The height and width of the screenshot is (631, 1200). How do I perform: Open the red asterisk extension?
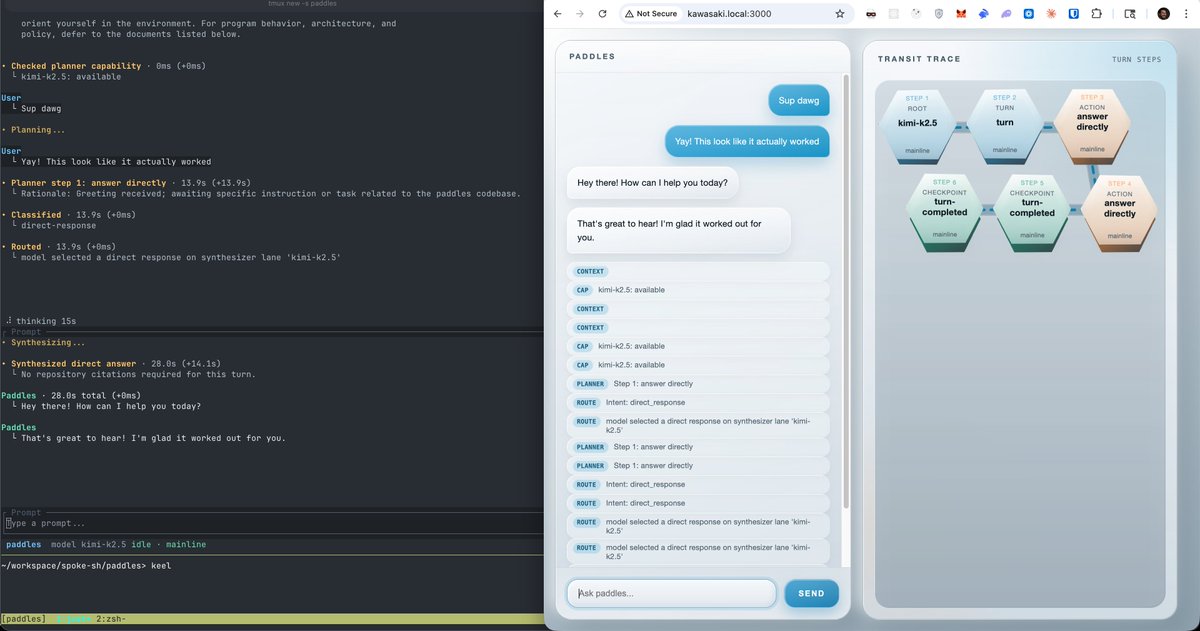coord(1051,14)
